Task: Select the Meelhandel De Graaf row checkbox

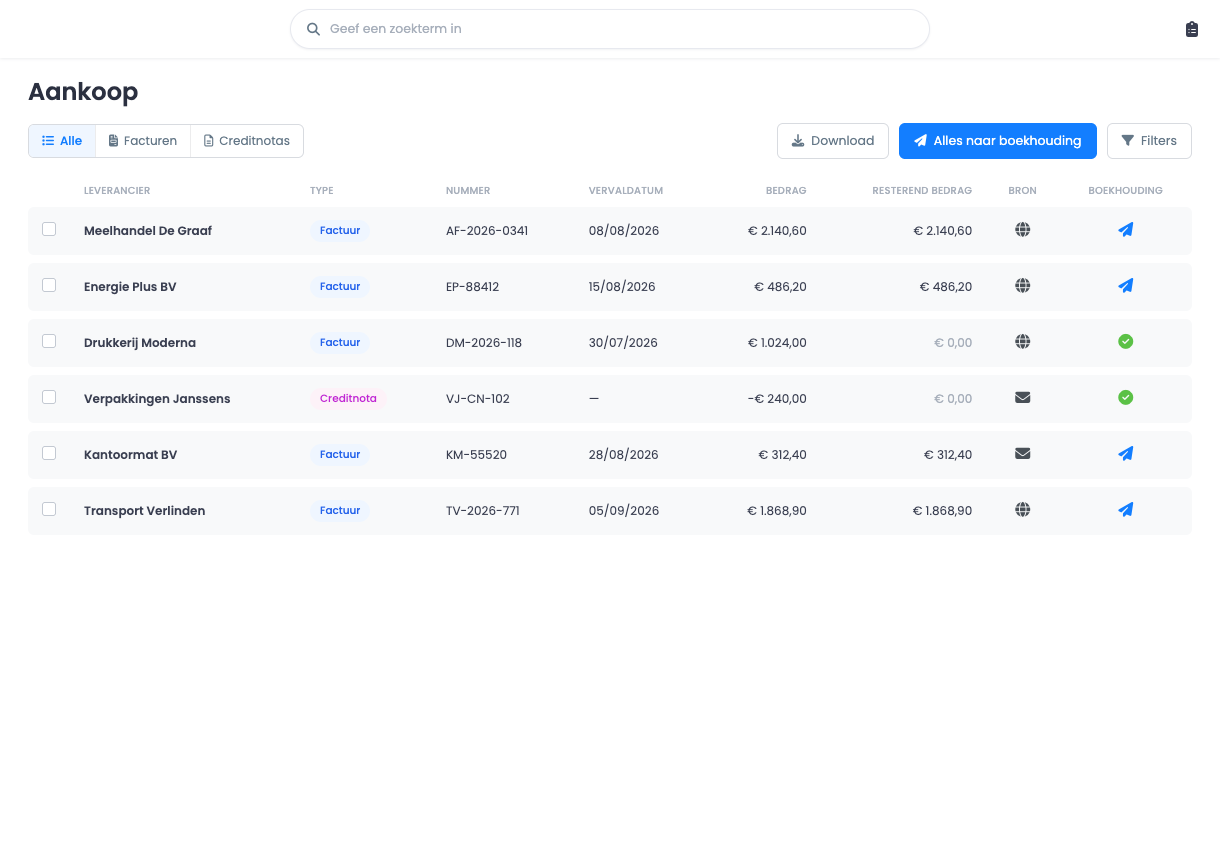Action: point(49,229)
